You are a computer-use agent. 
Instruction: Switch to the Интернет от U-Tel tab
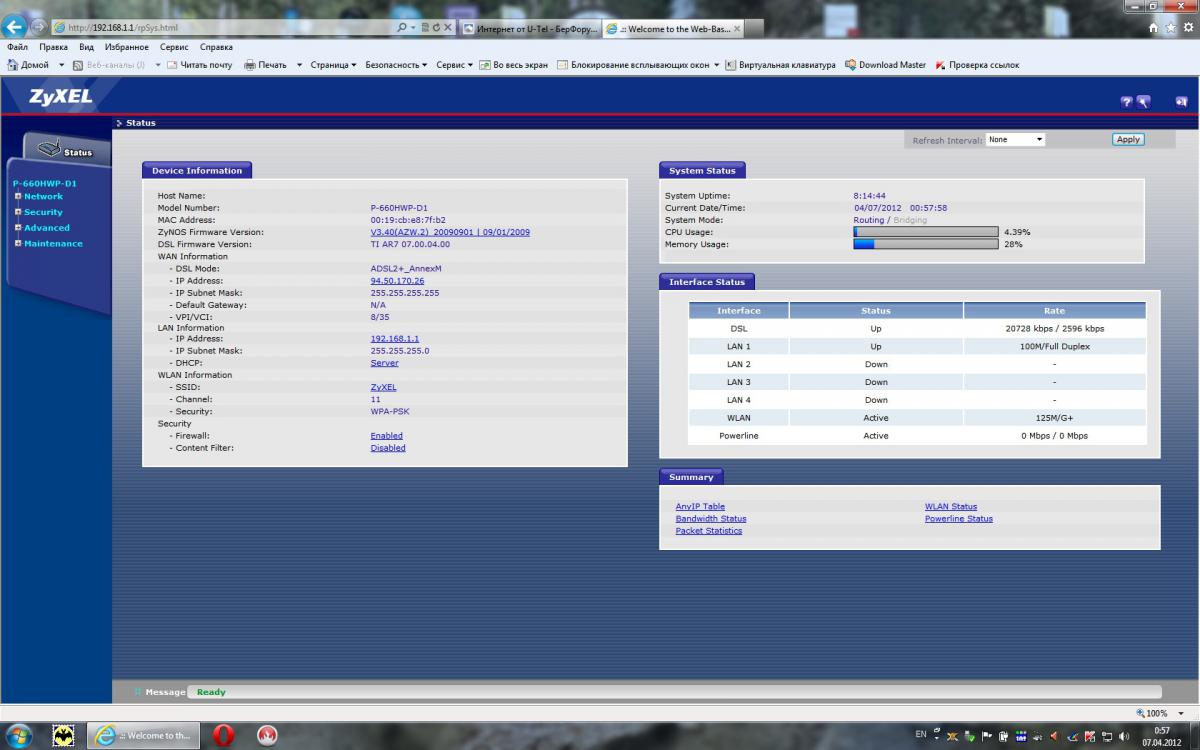tap(530, 29)
